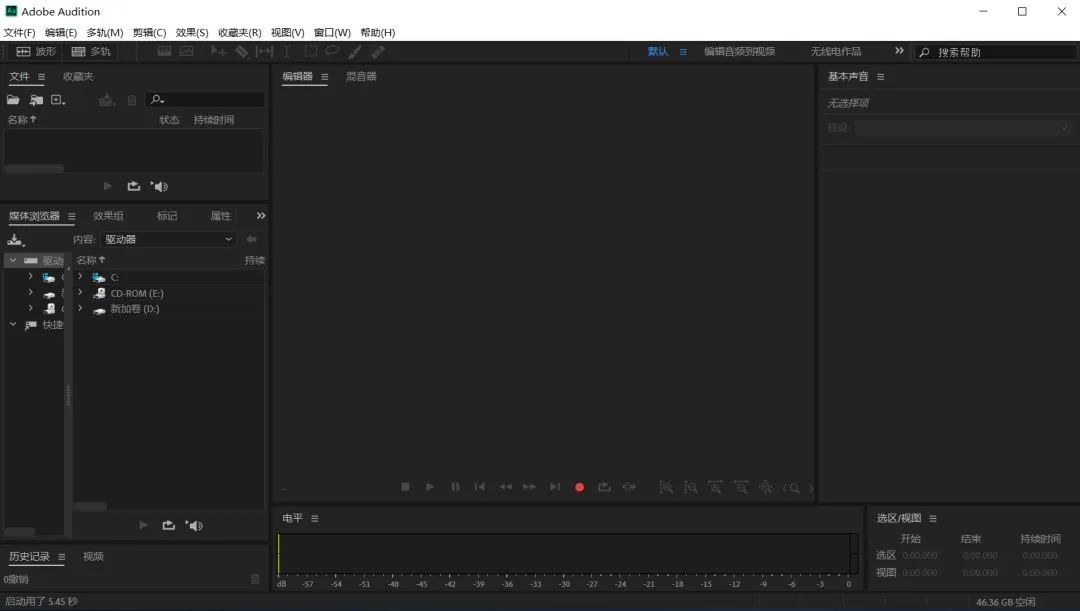Click the Import file icon in Files panel
The width and height of the screenshot is (1080, 611).
tap(36, 100)
